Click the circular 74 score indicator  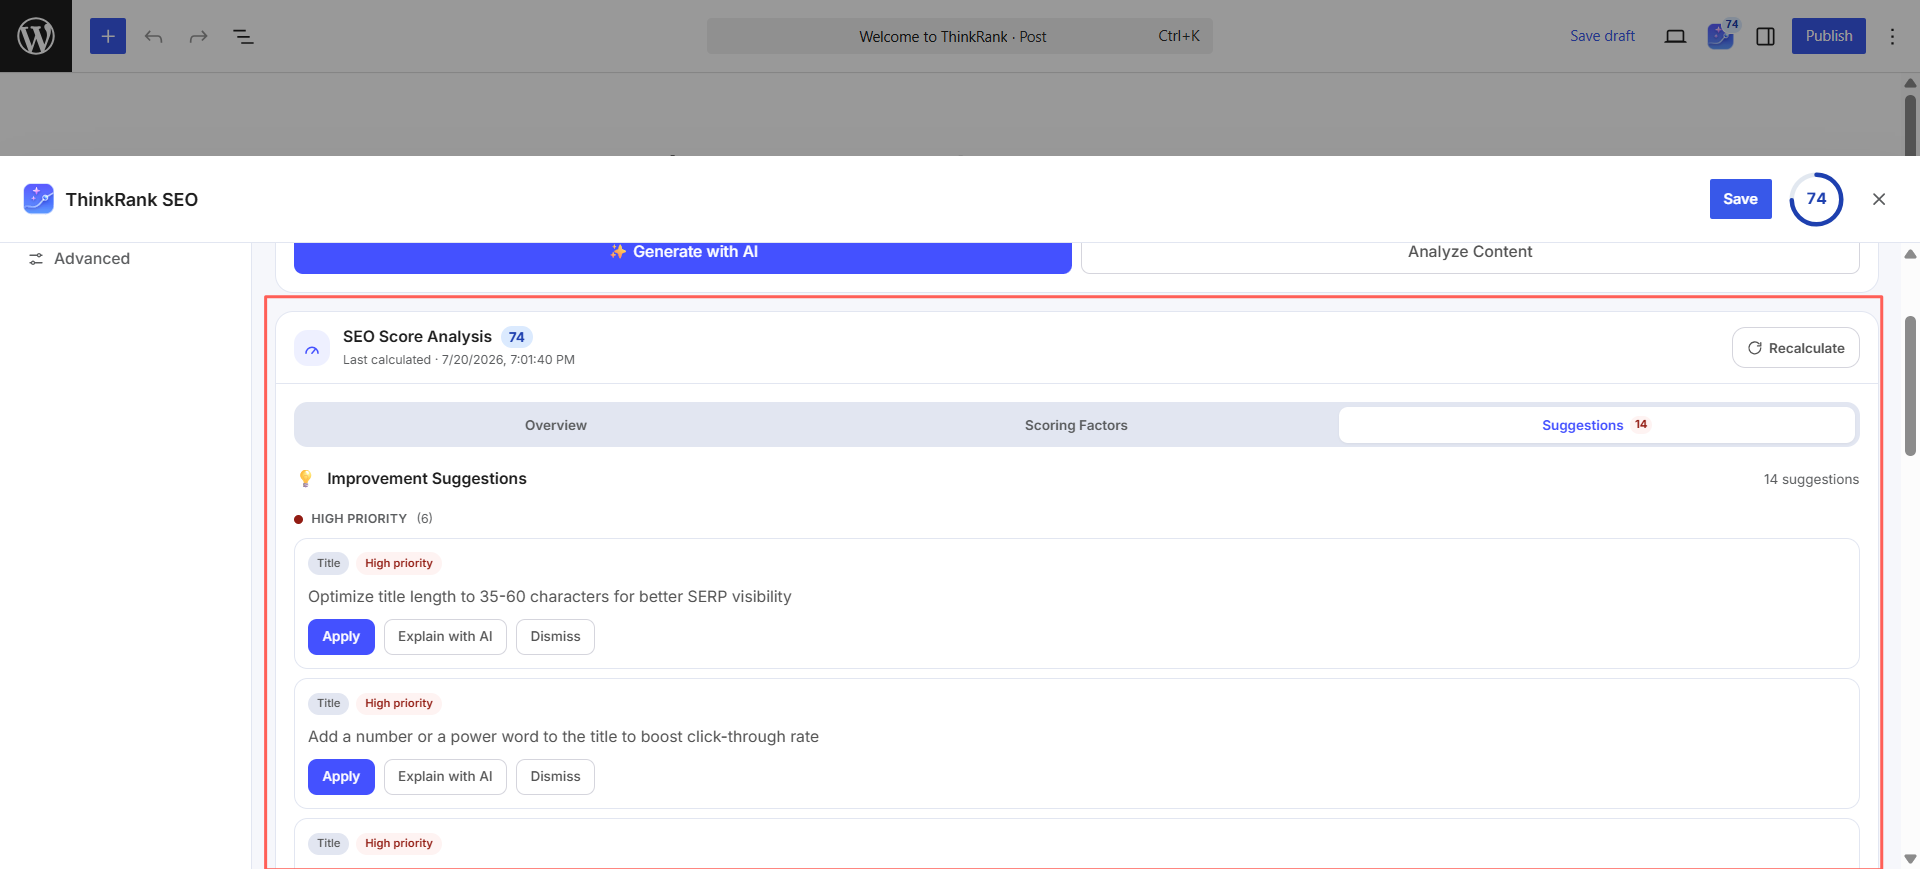coord(1816,199)
